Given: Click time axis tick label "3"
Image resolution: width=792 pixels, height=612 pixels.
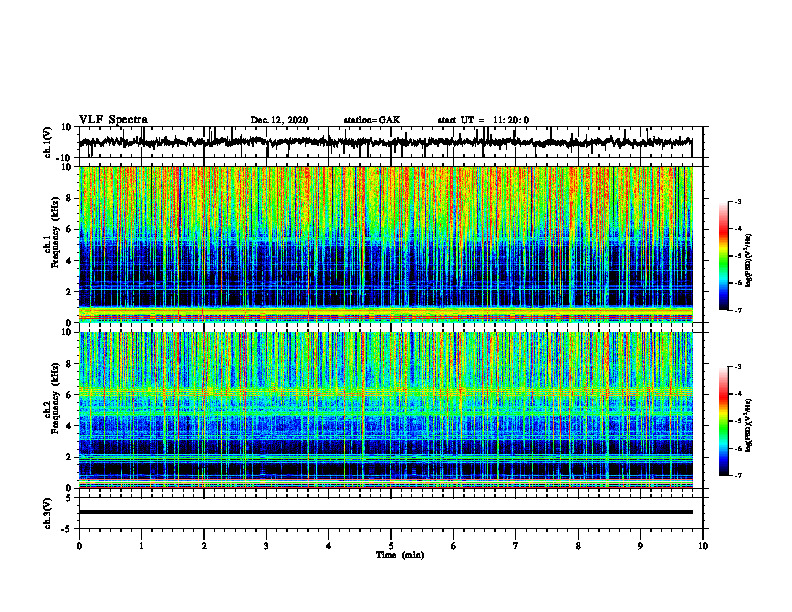Looking at the screenshot, I should (x=266, y=546).
